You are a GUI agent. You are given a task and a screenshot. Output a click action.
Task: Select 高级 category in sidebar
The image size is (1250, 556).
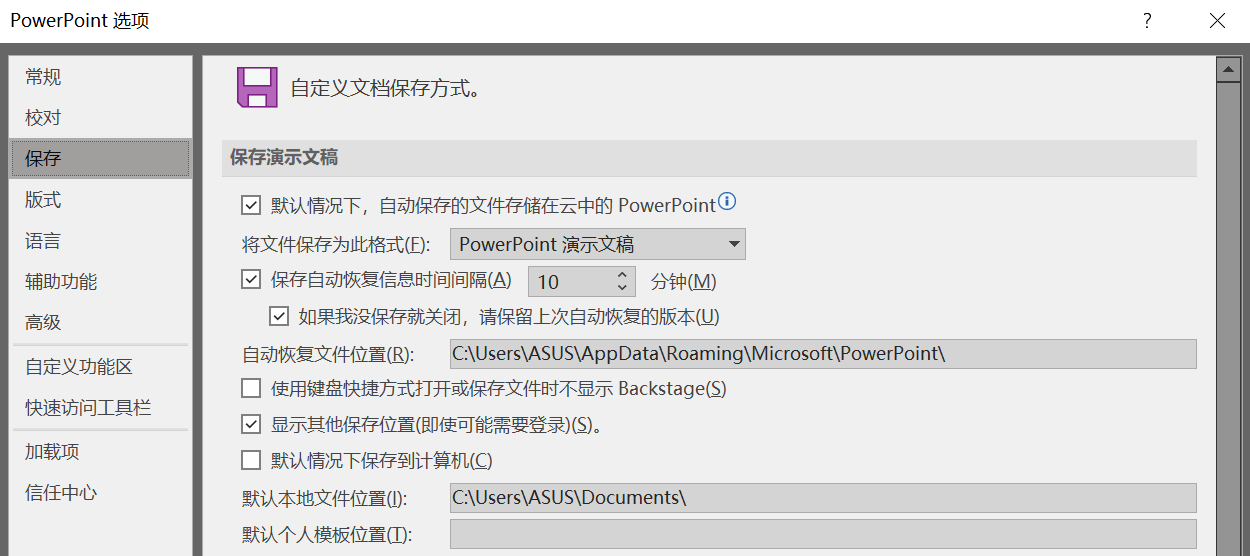click(x=101, y=322)
